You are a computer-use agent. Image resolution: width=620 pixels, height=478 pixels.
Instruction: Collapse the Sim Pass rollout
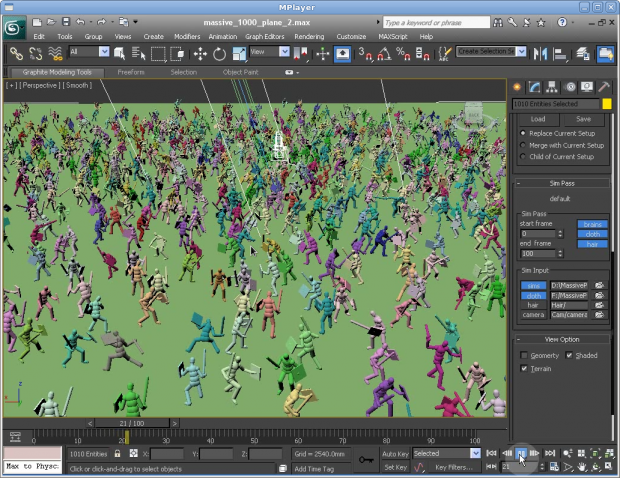(561, 183)
